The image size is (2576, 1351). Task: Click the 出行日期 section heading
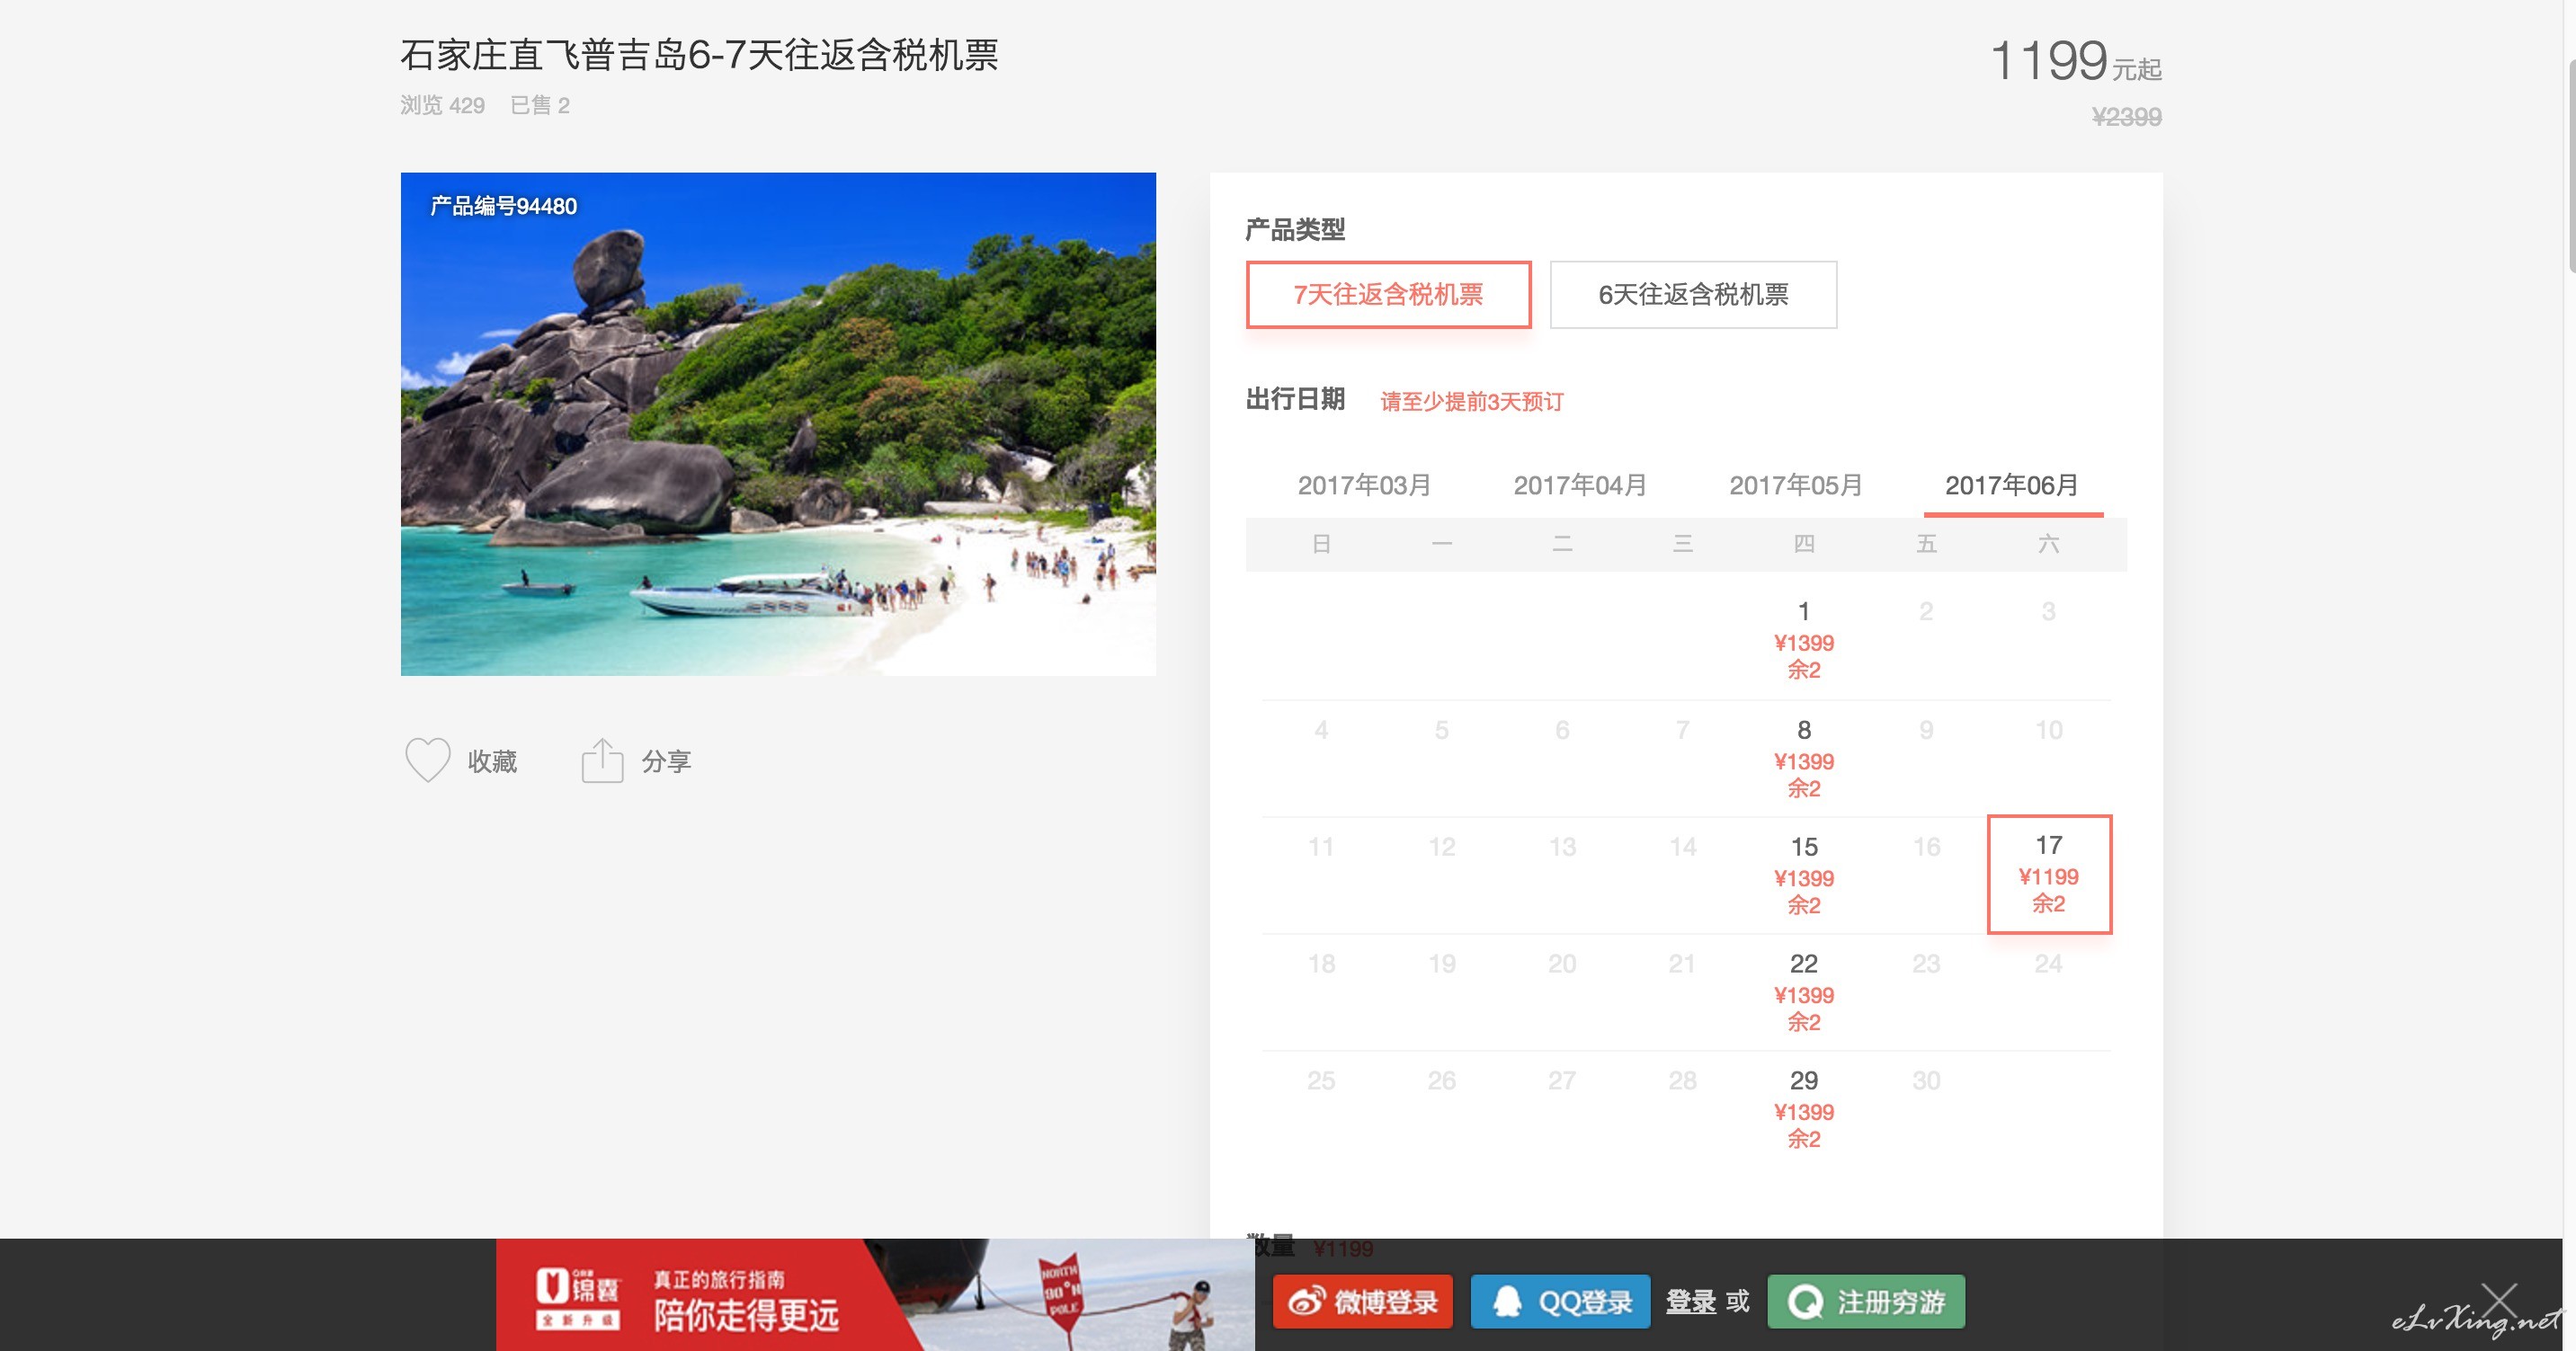(x=1295, y=399)
